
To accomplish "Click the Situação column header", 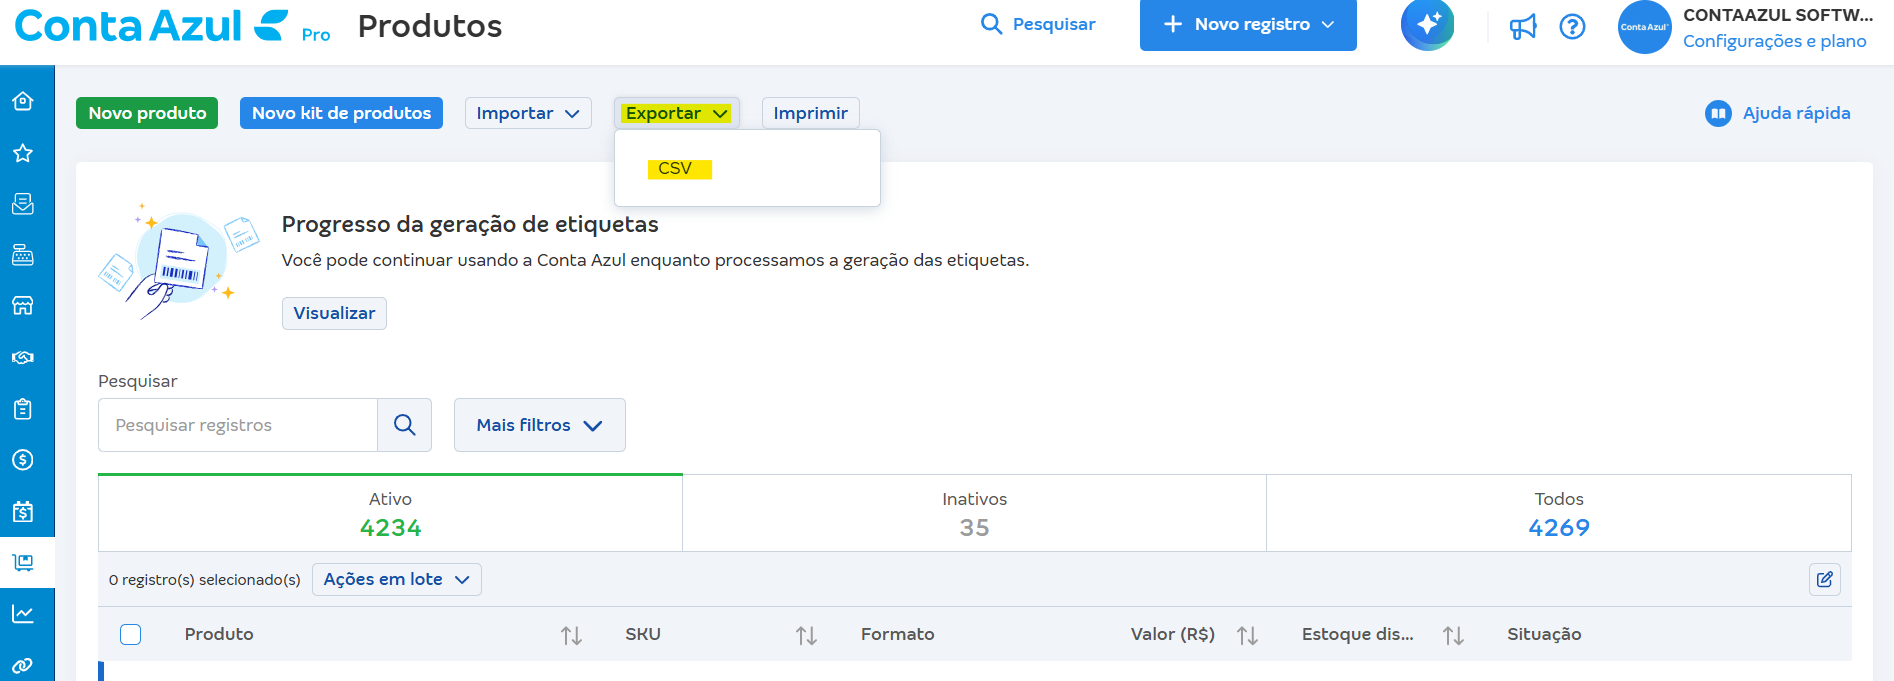I will point(1544,634).
